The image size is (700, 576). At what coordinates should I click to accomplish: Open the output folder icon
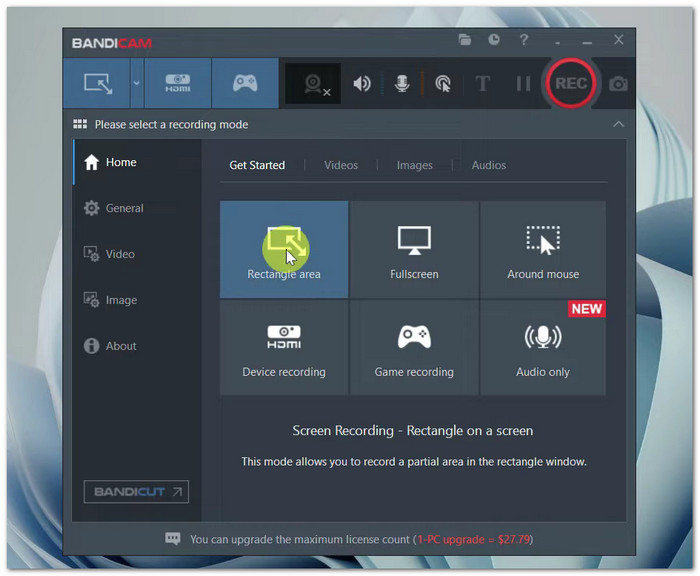click(465, 40)
